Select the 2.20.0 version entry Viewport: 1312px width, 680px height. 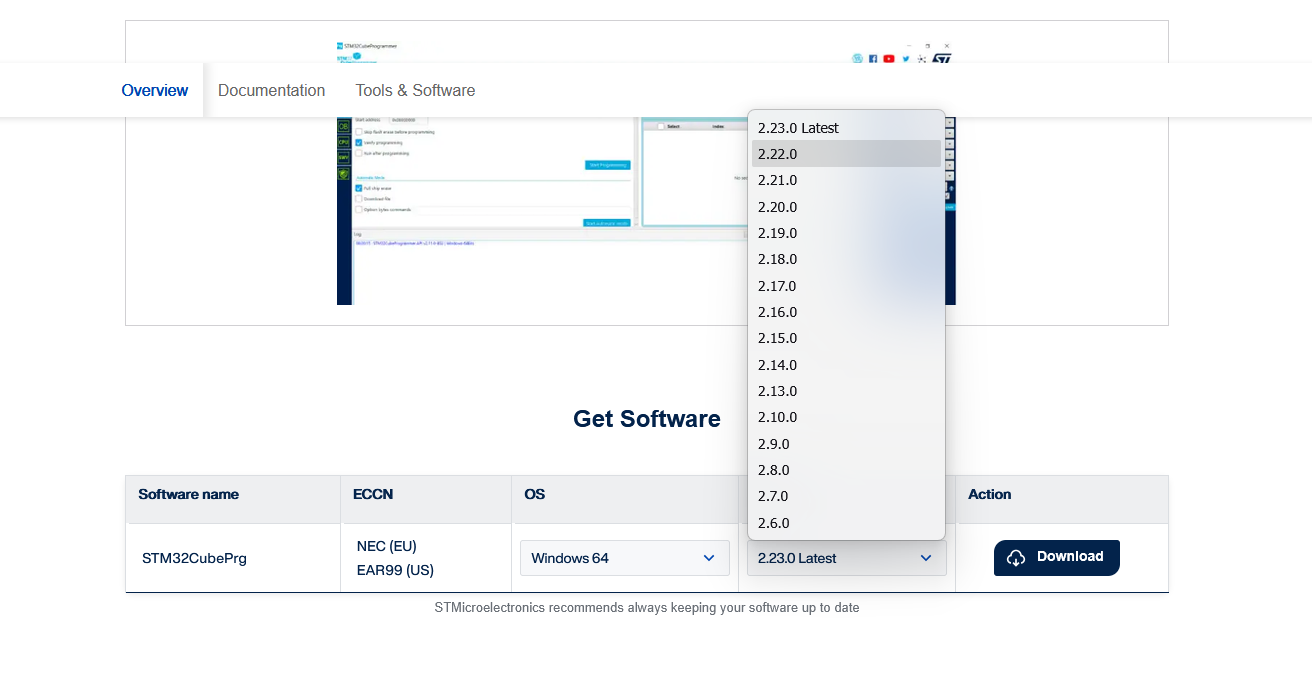[846, 207]
